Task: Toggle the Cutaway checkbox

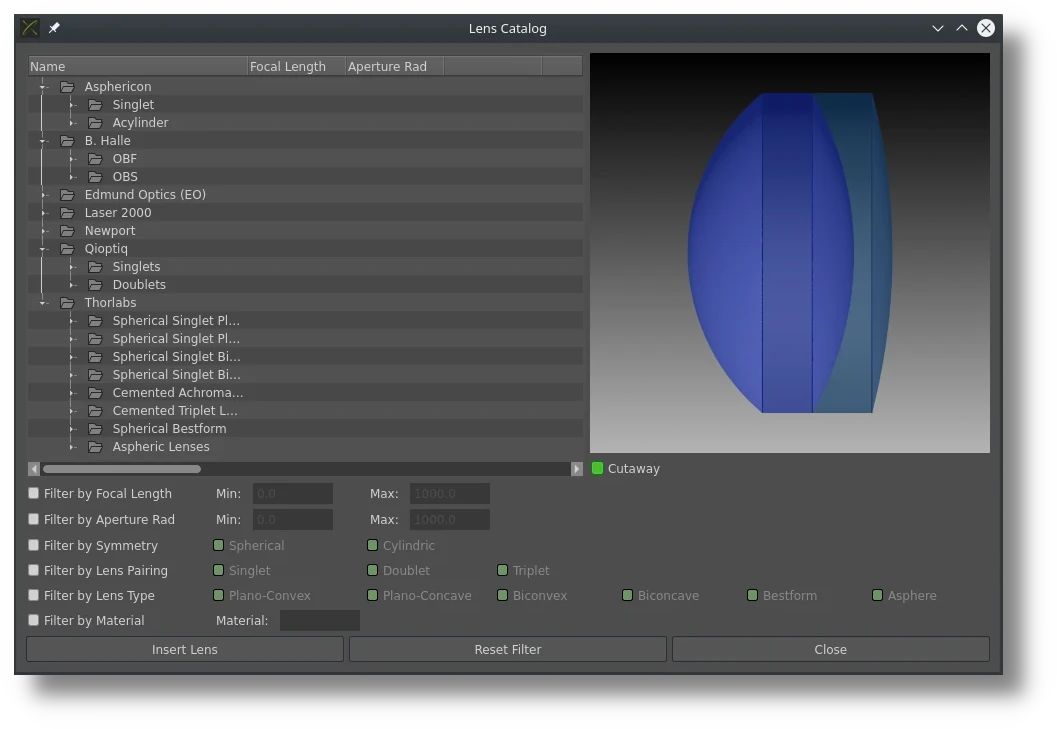Action: pos(598,468)
